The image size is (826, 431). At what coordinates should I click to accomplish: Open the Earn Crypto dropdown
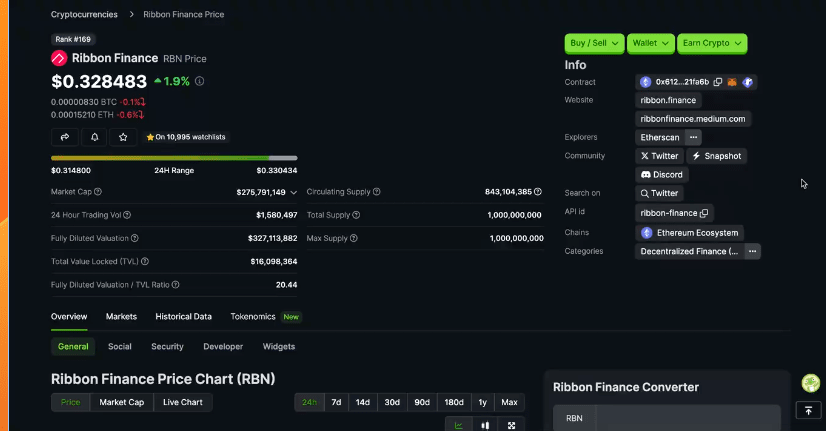pos(712,43)
